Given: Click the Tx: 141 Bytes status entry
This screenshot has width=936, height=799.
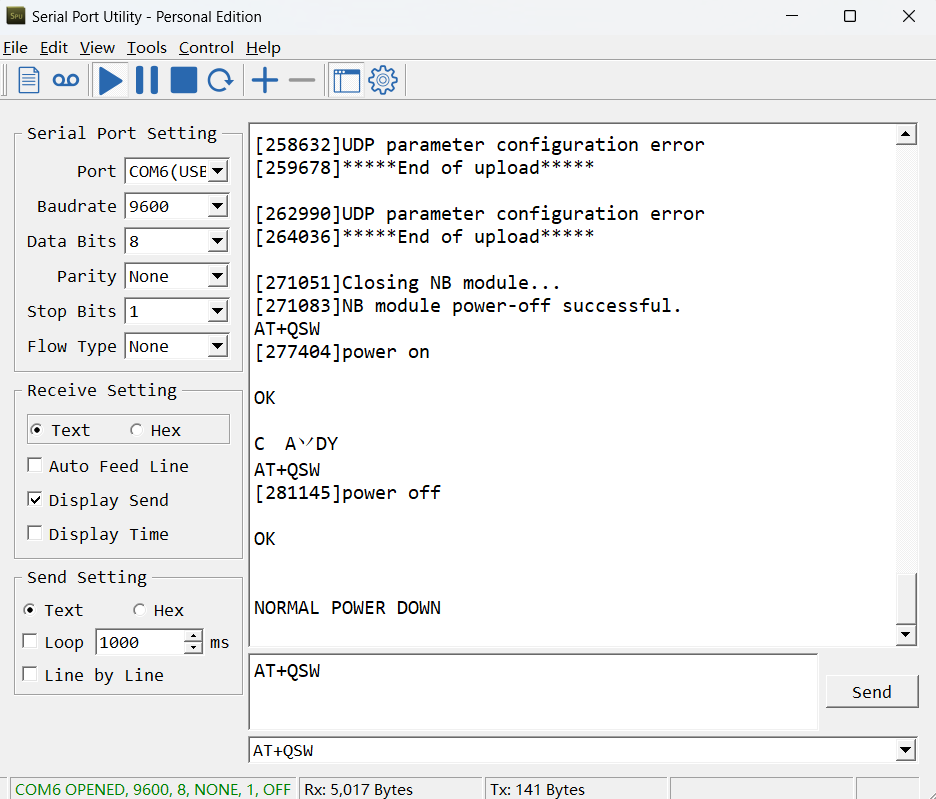Looking at the screenshot, I should (537, 789).
